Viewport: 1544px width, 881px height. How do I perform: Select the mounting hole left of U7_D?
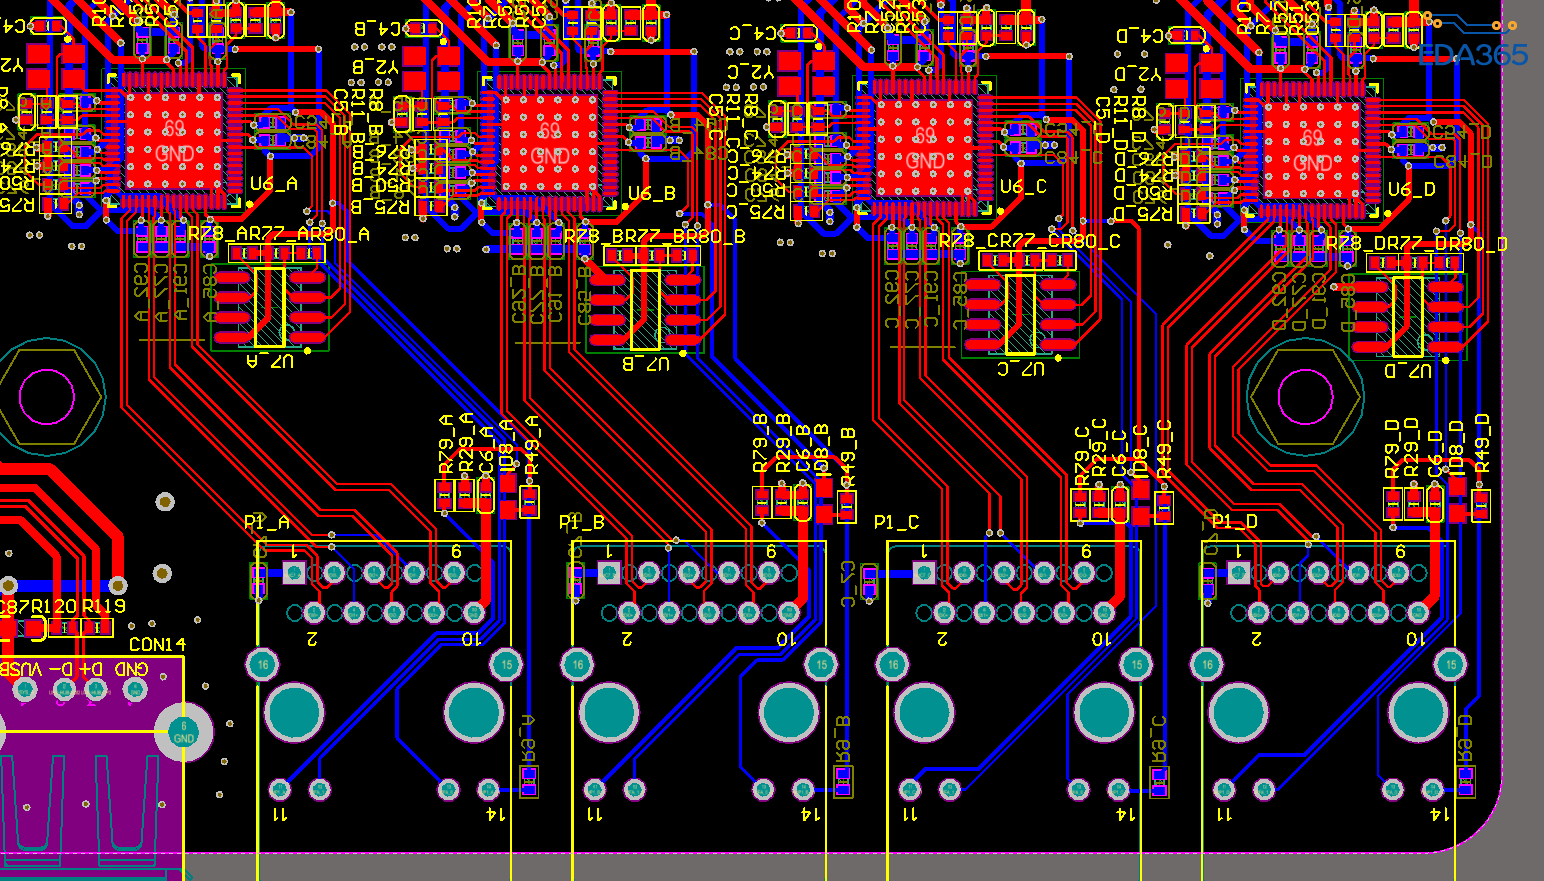[x=1305, y=397]
